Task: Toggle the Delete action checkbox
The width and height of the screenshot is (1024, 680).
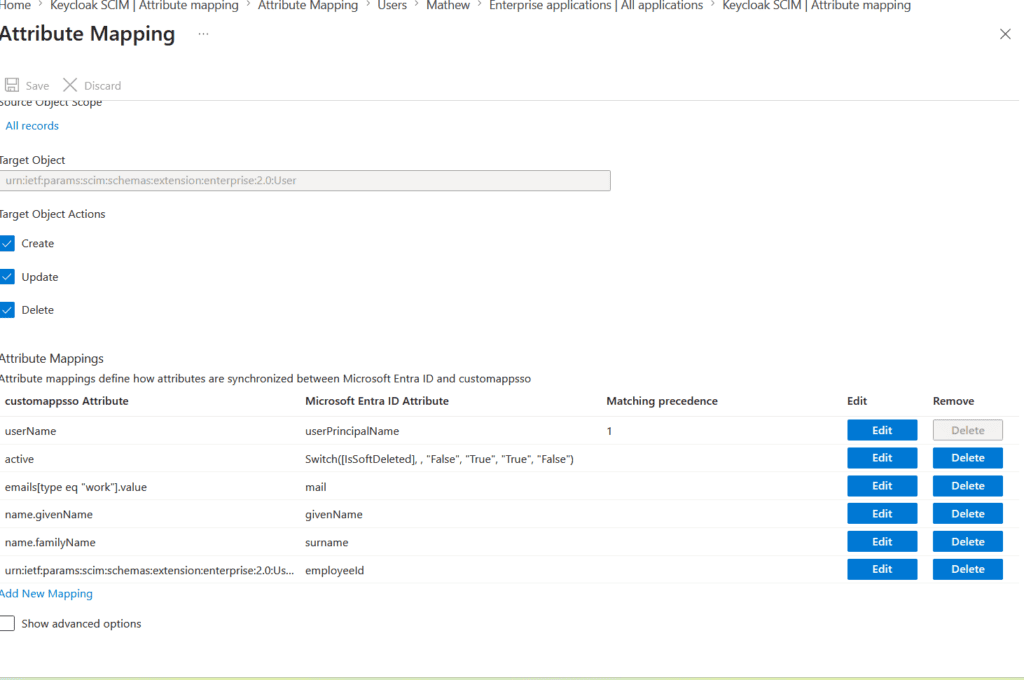Action: 7,310
